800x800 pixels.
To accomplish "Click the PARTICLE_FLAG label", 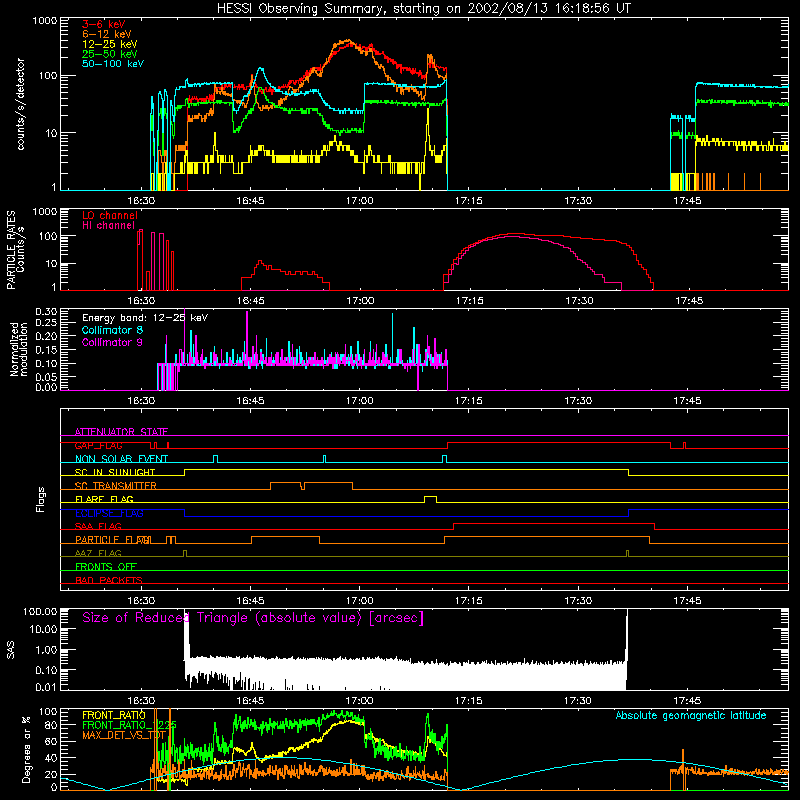I will (x=113, y=540).
